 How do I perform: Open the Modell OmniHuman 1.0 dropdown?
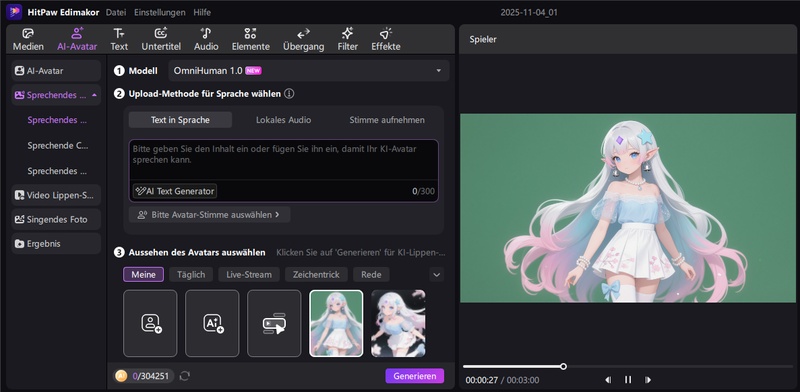point(309,70)
